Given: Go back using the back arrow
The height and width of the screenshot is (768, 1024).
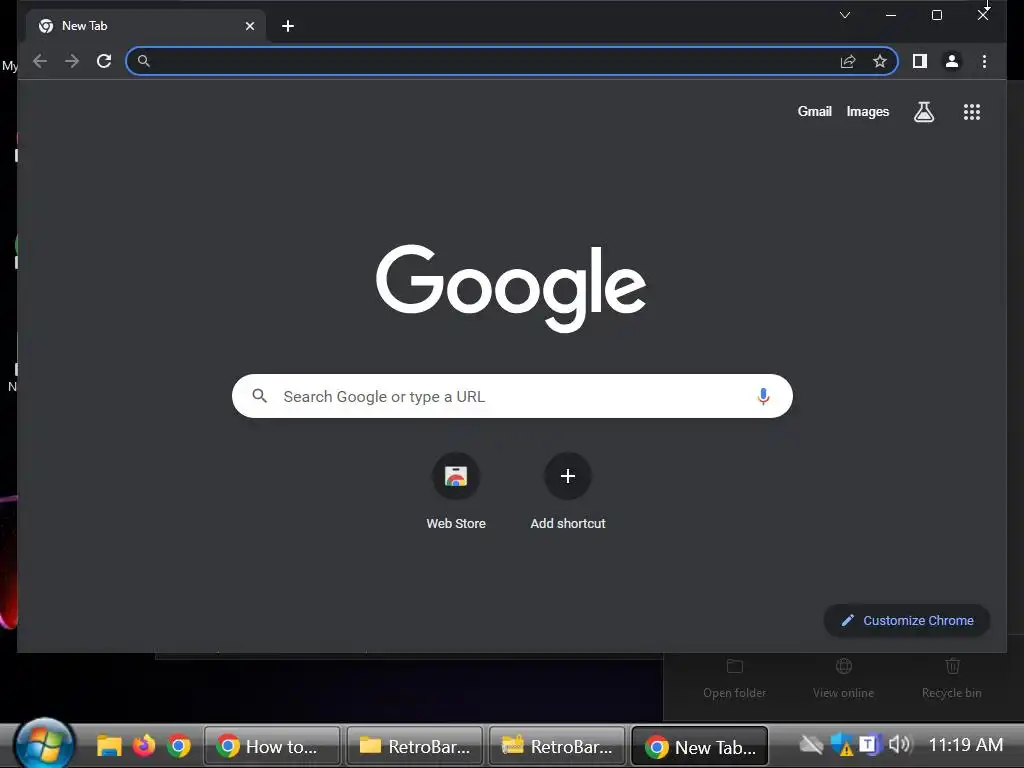Looking at the screenshot, I should 40,61.
